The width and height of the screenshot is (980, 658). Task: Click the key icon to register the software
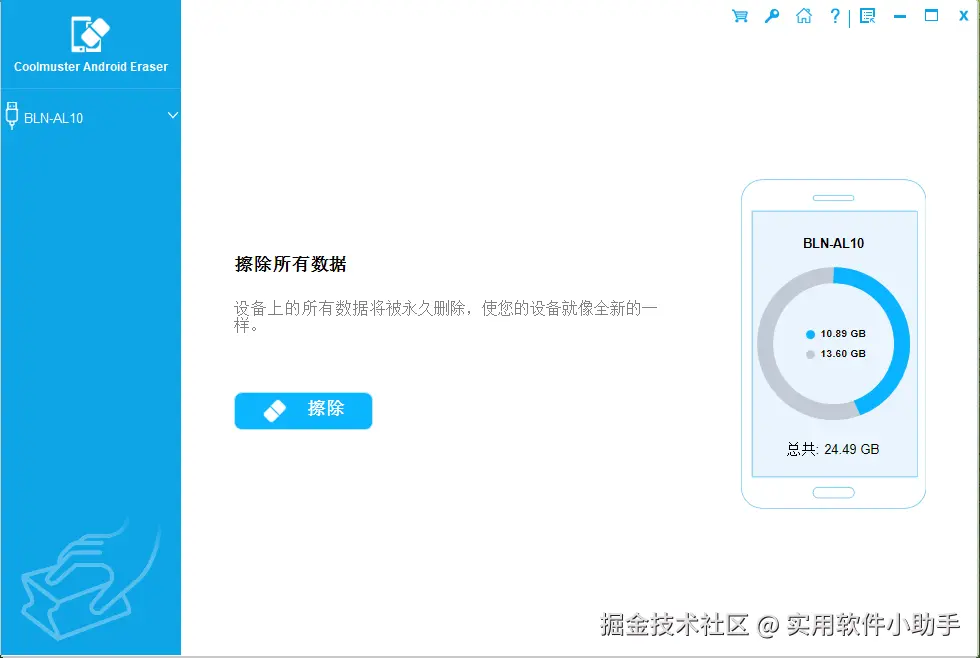771,16
